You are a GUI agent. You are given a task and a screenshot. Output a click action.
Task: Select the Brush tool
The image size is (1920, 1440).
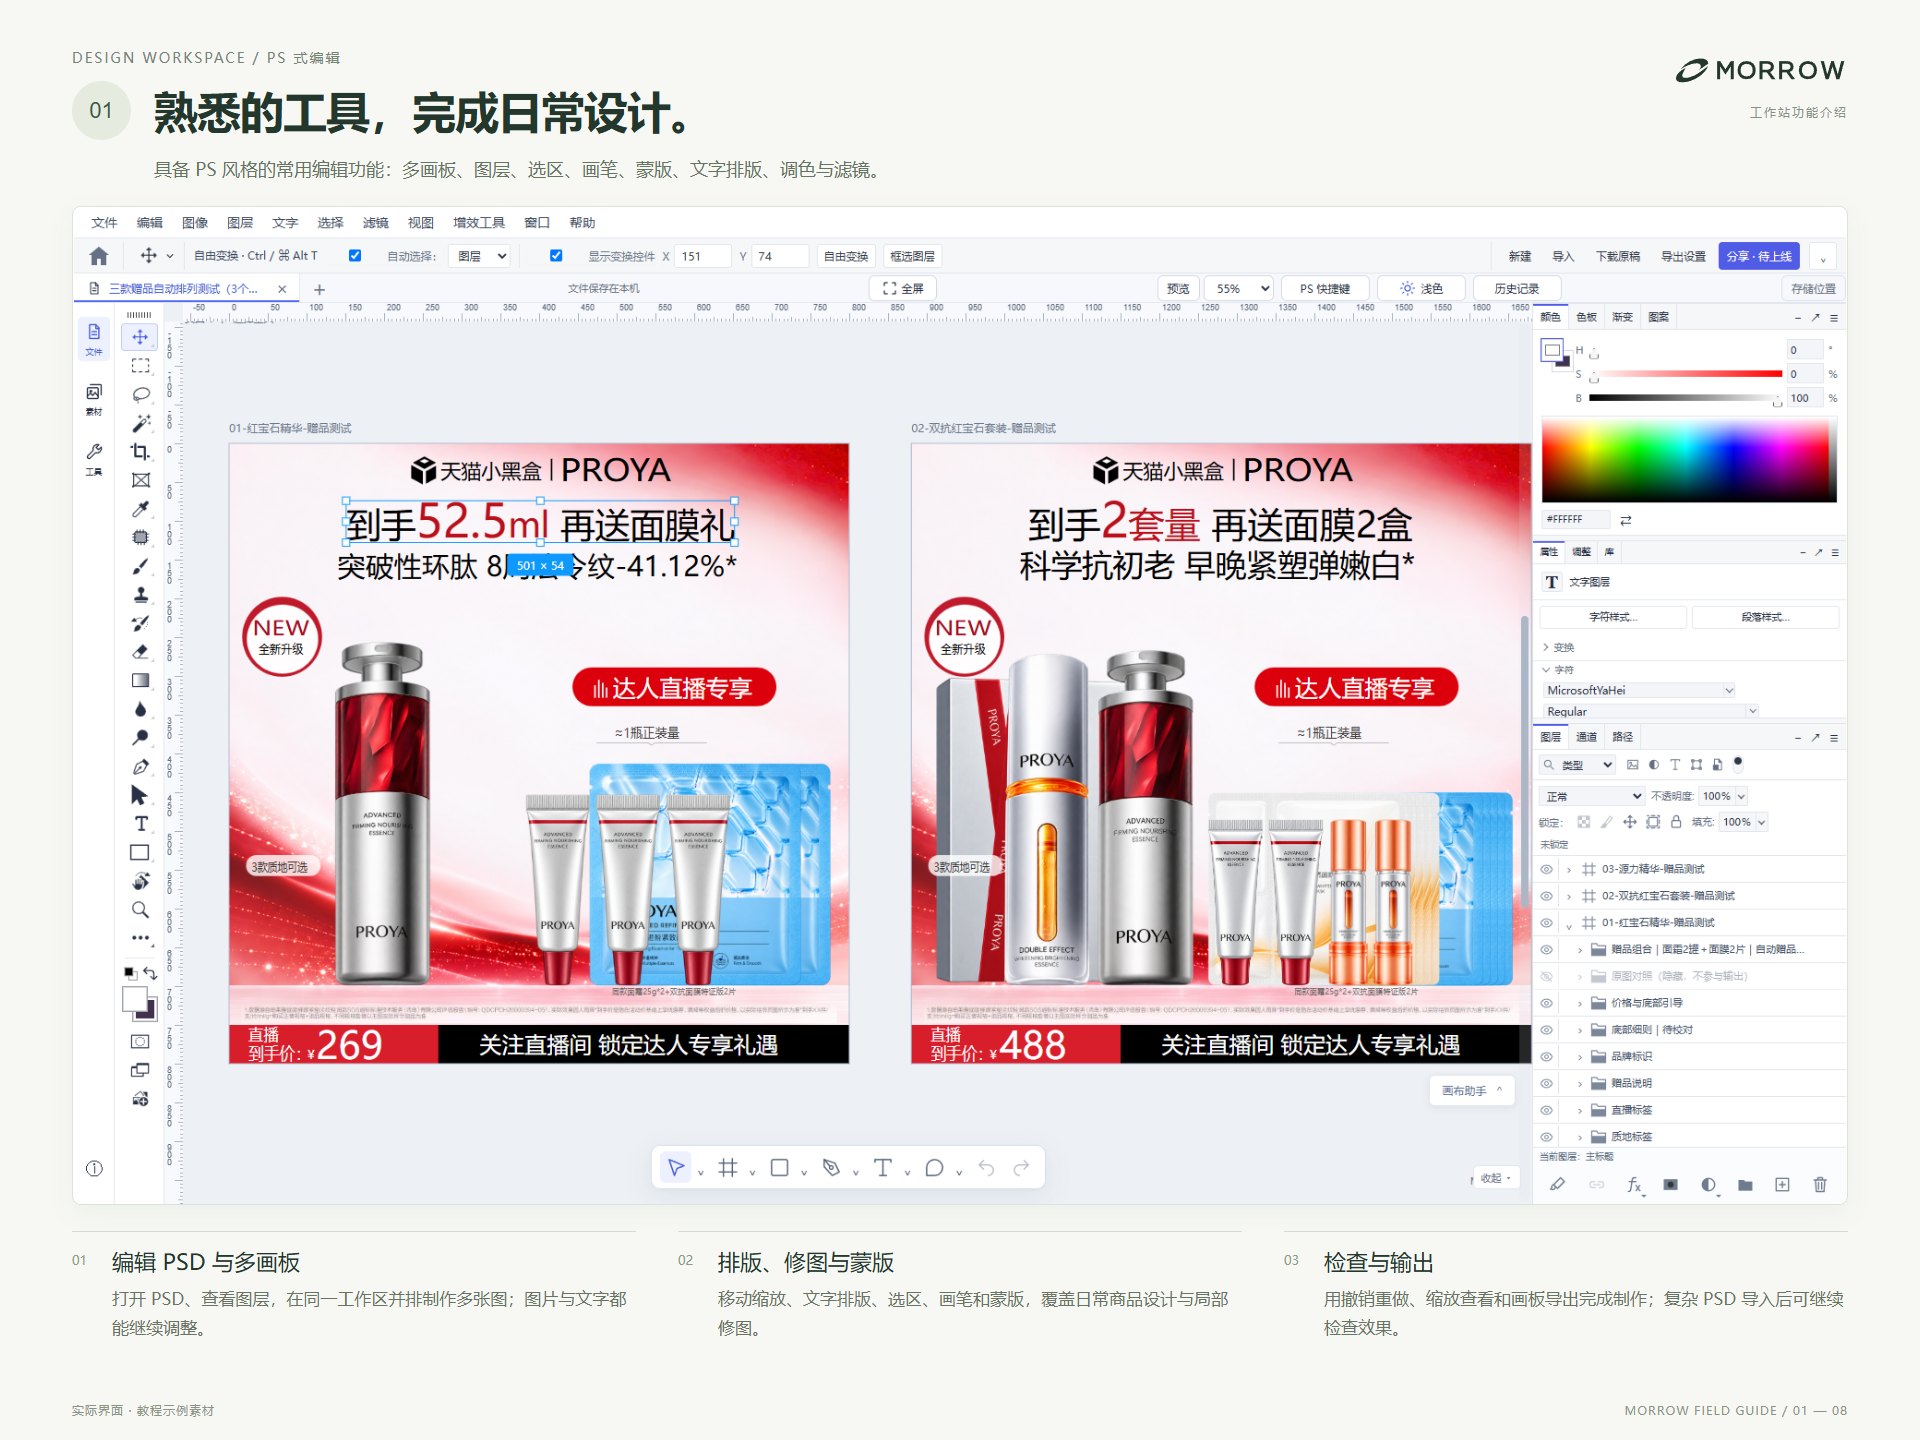click(x=140, y=566)
